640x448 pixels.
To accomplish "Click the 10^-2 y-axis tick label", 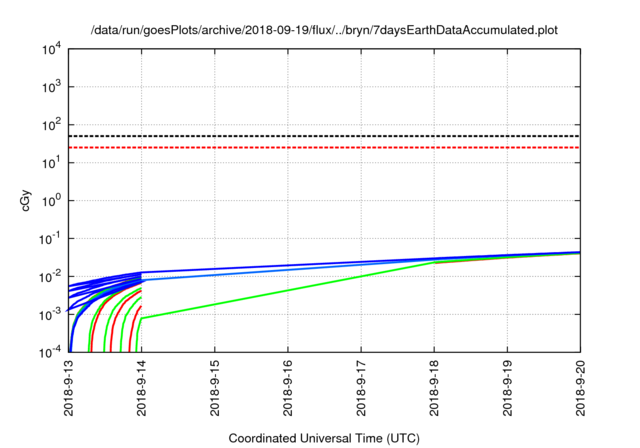I will (49, 277).
